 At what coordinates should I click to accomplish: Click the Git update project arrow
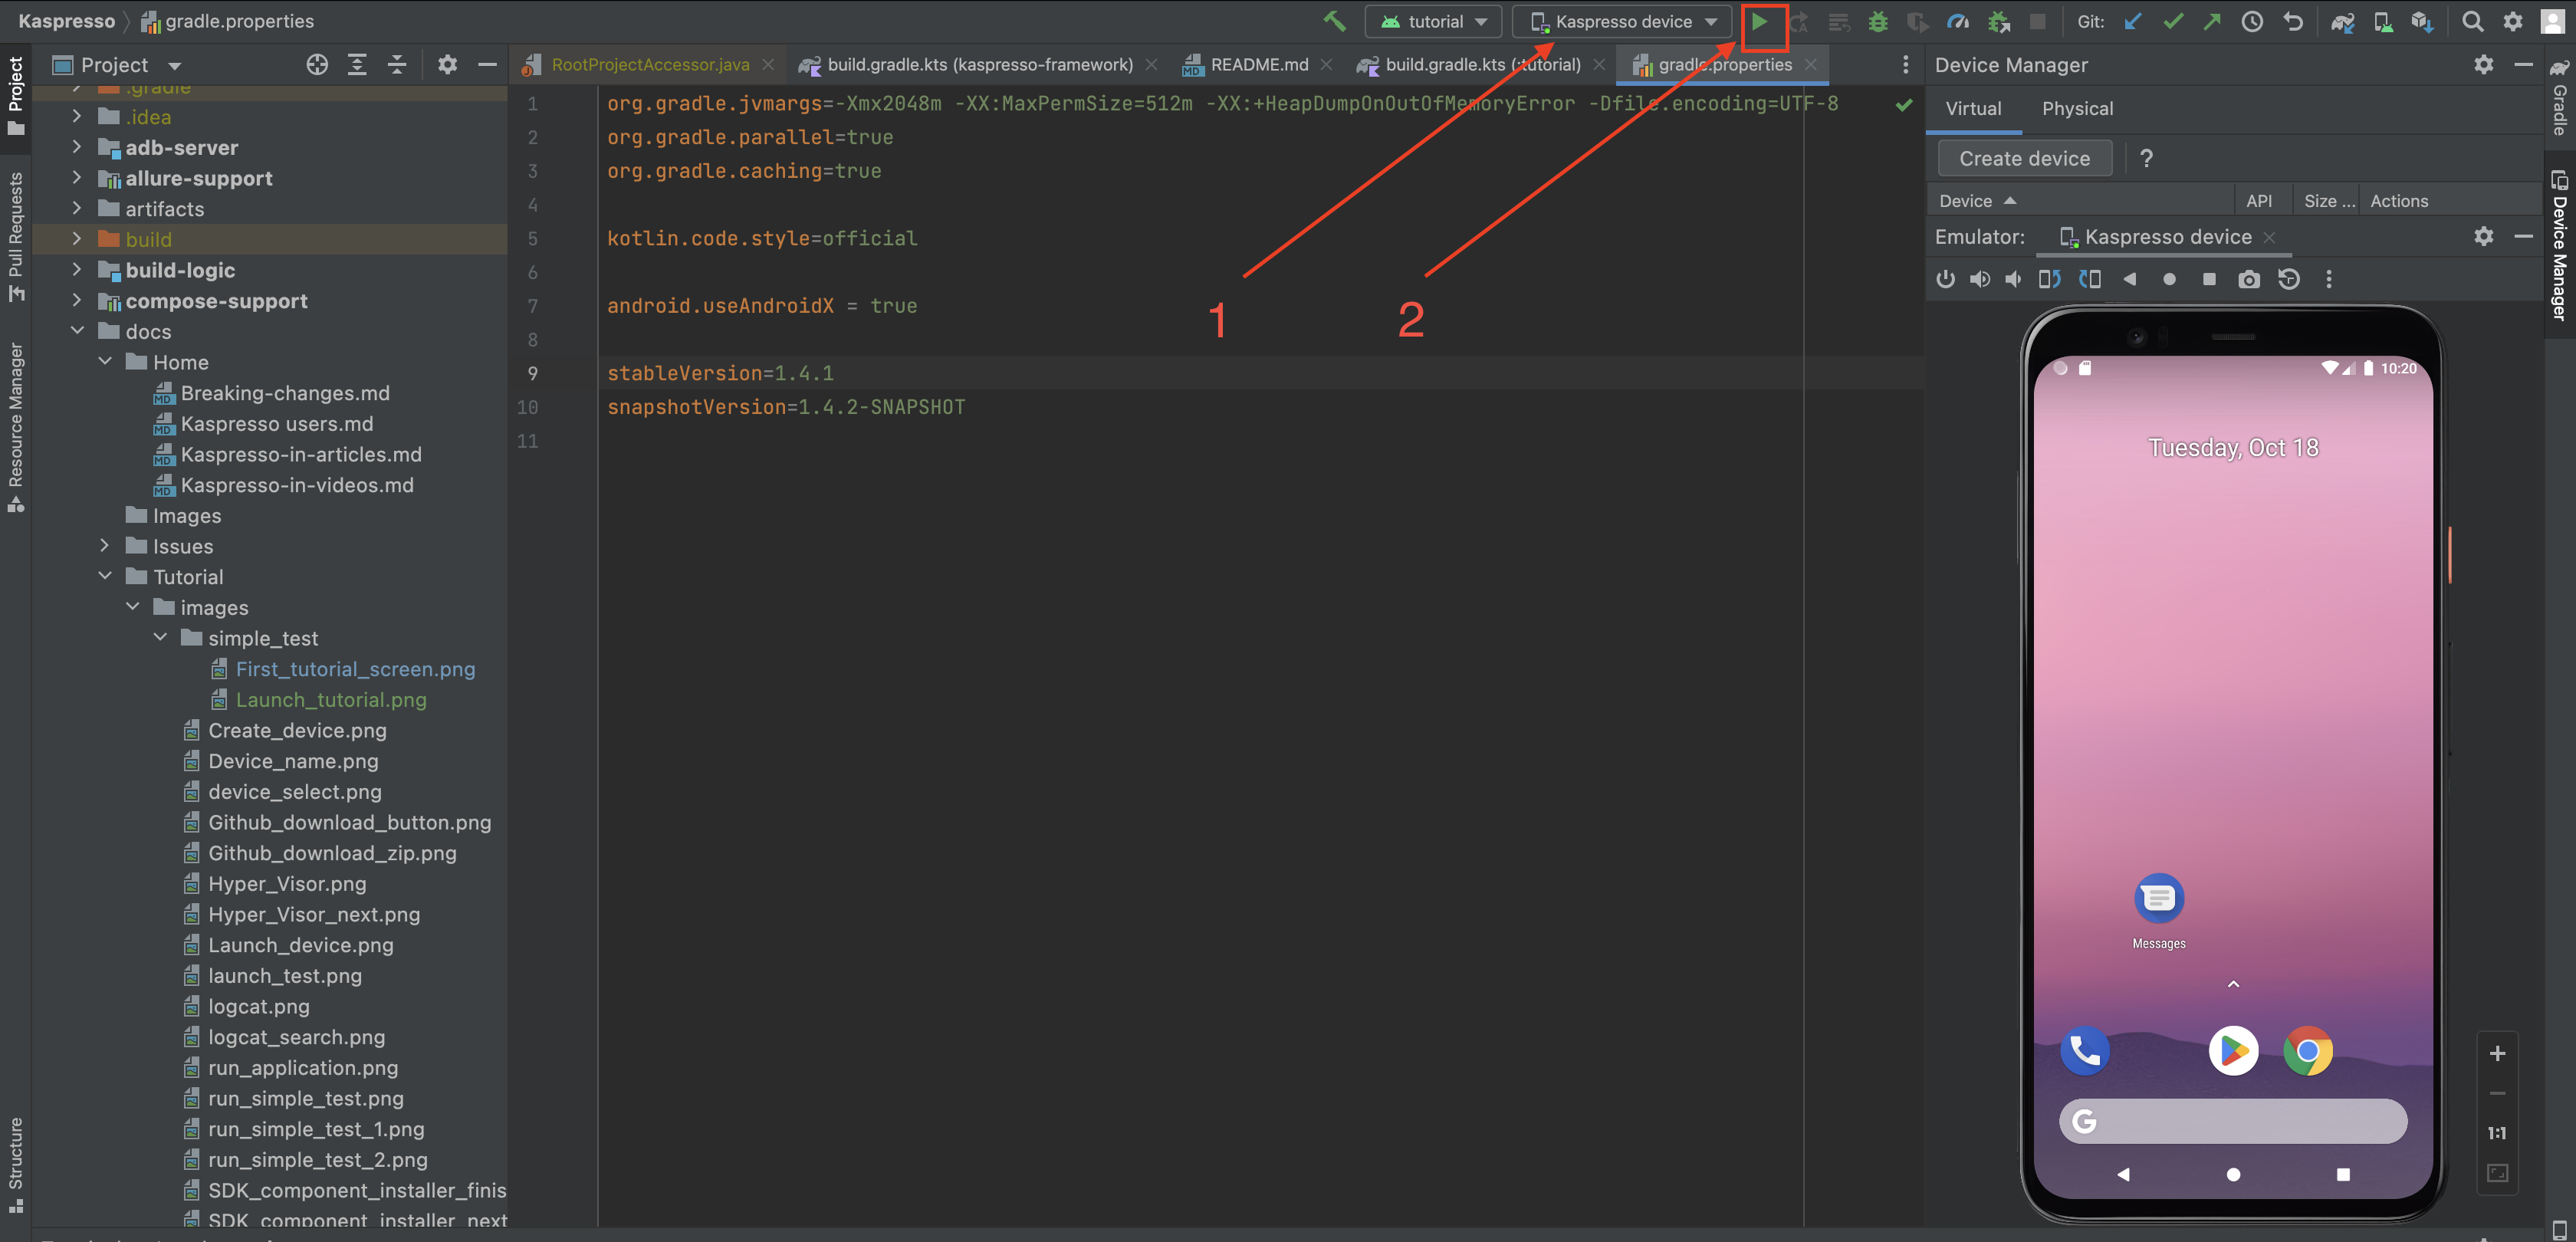(2132, 21)
